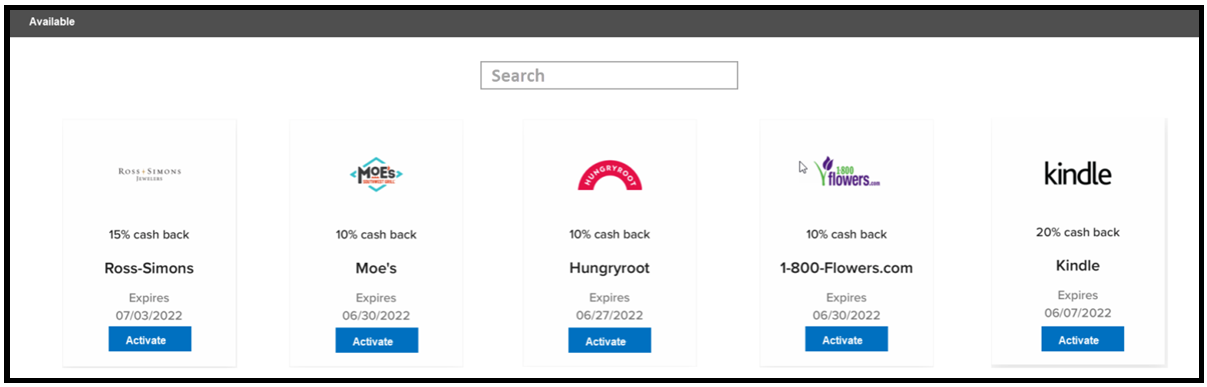Screen dimensions: 1207x387
Task: Click the Moe's store name
Action: 376,268
